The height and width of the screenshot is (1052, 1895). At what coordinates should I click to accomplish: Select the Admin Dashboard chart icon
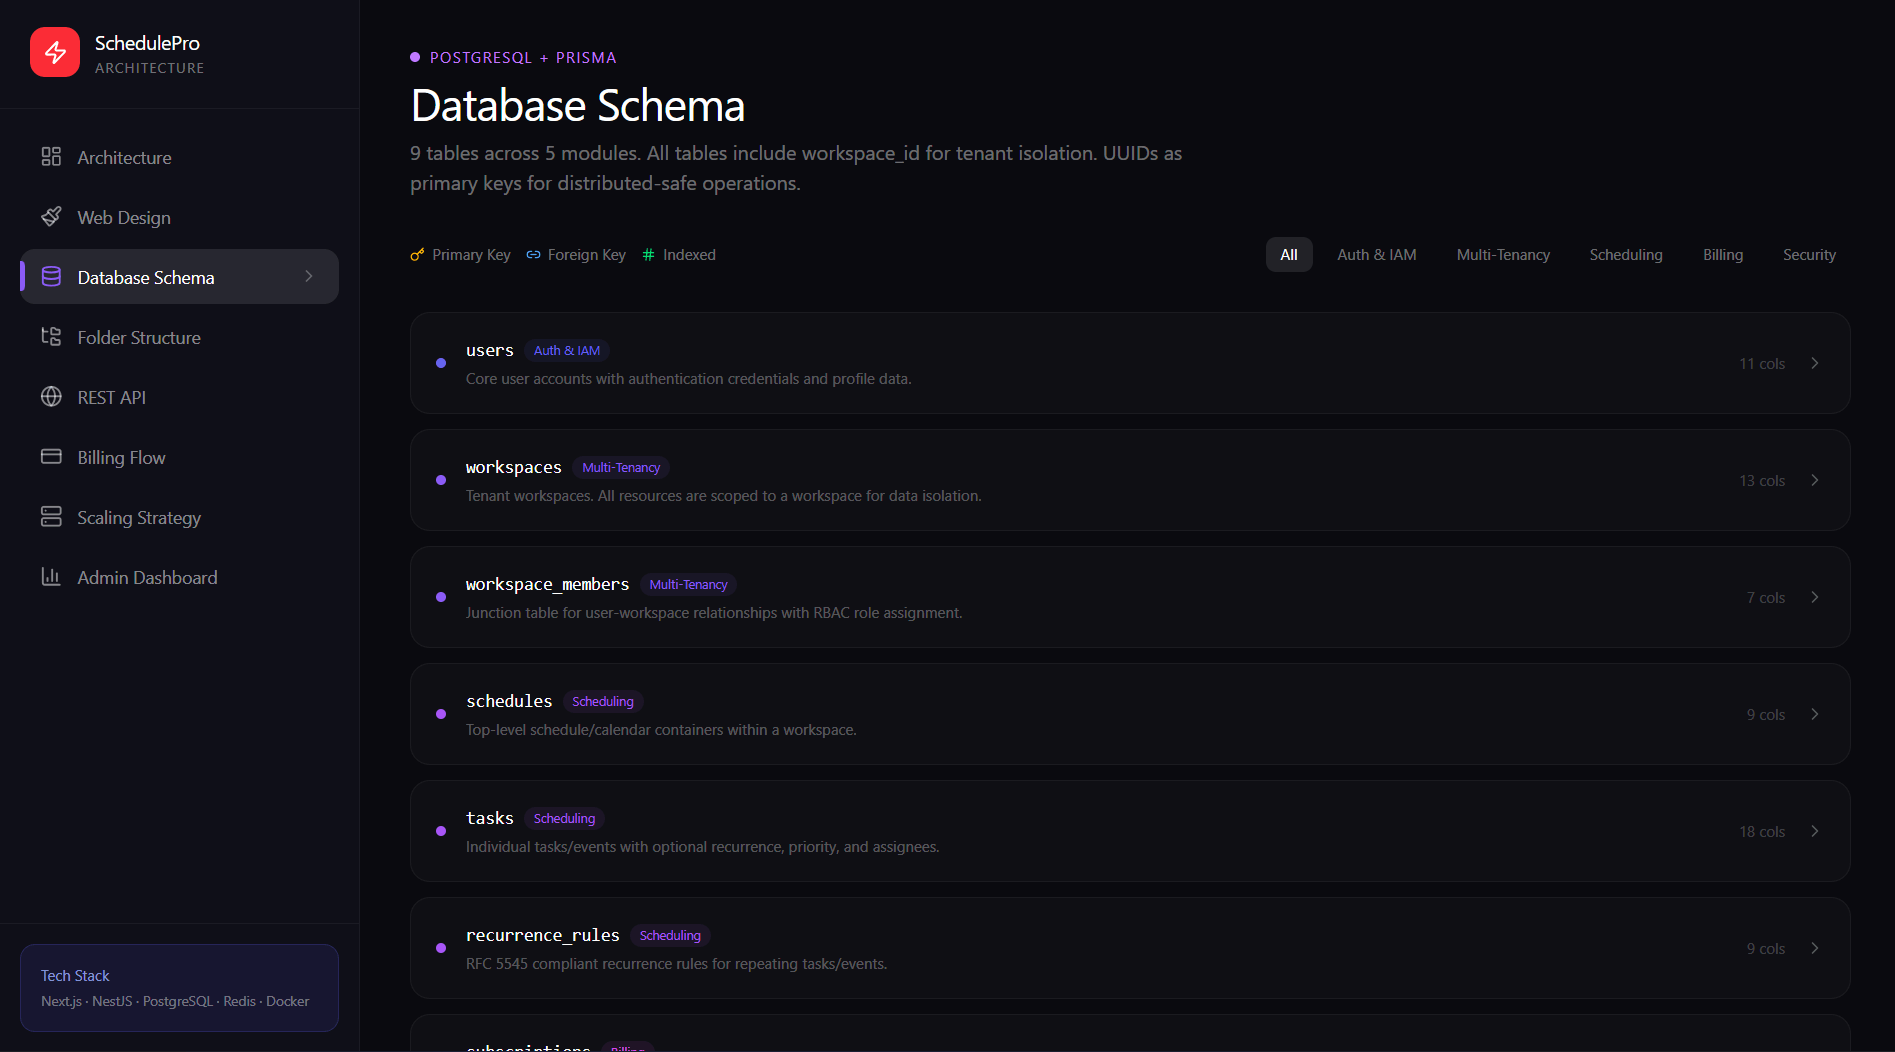[x=51, y=577]
